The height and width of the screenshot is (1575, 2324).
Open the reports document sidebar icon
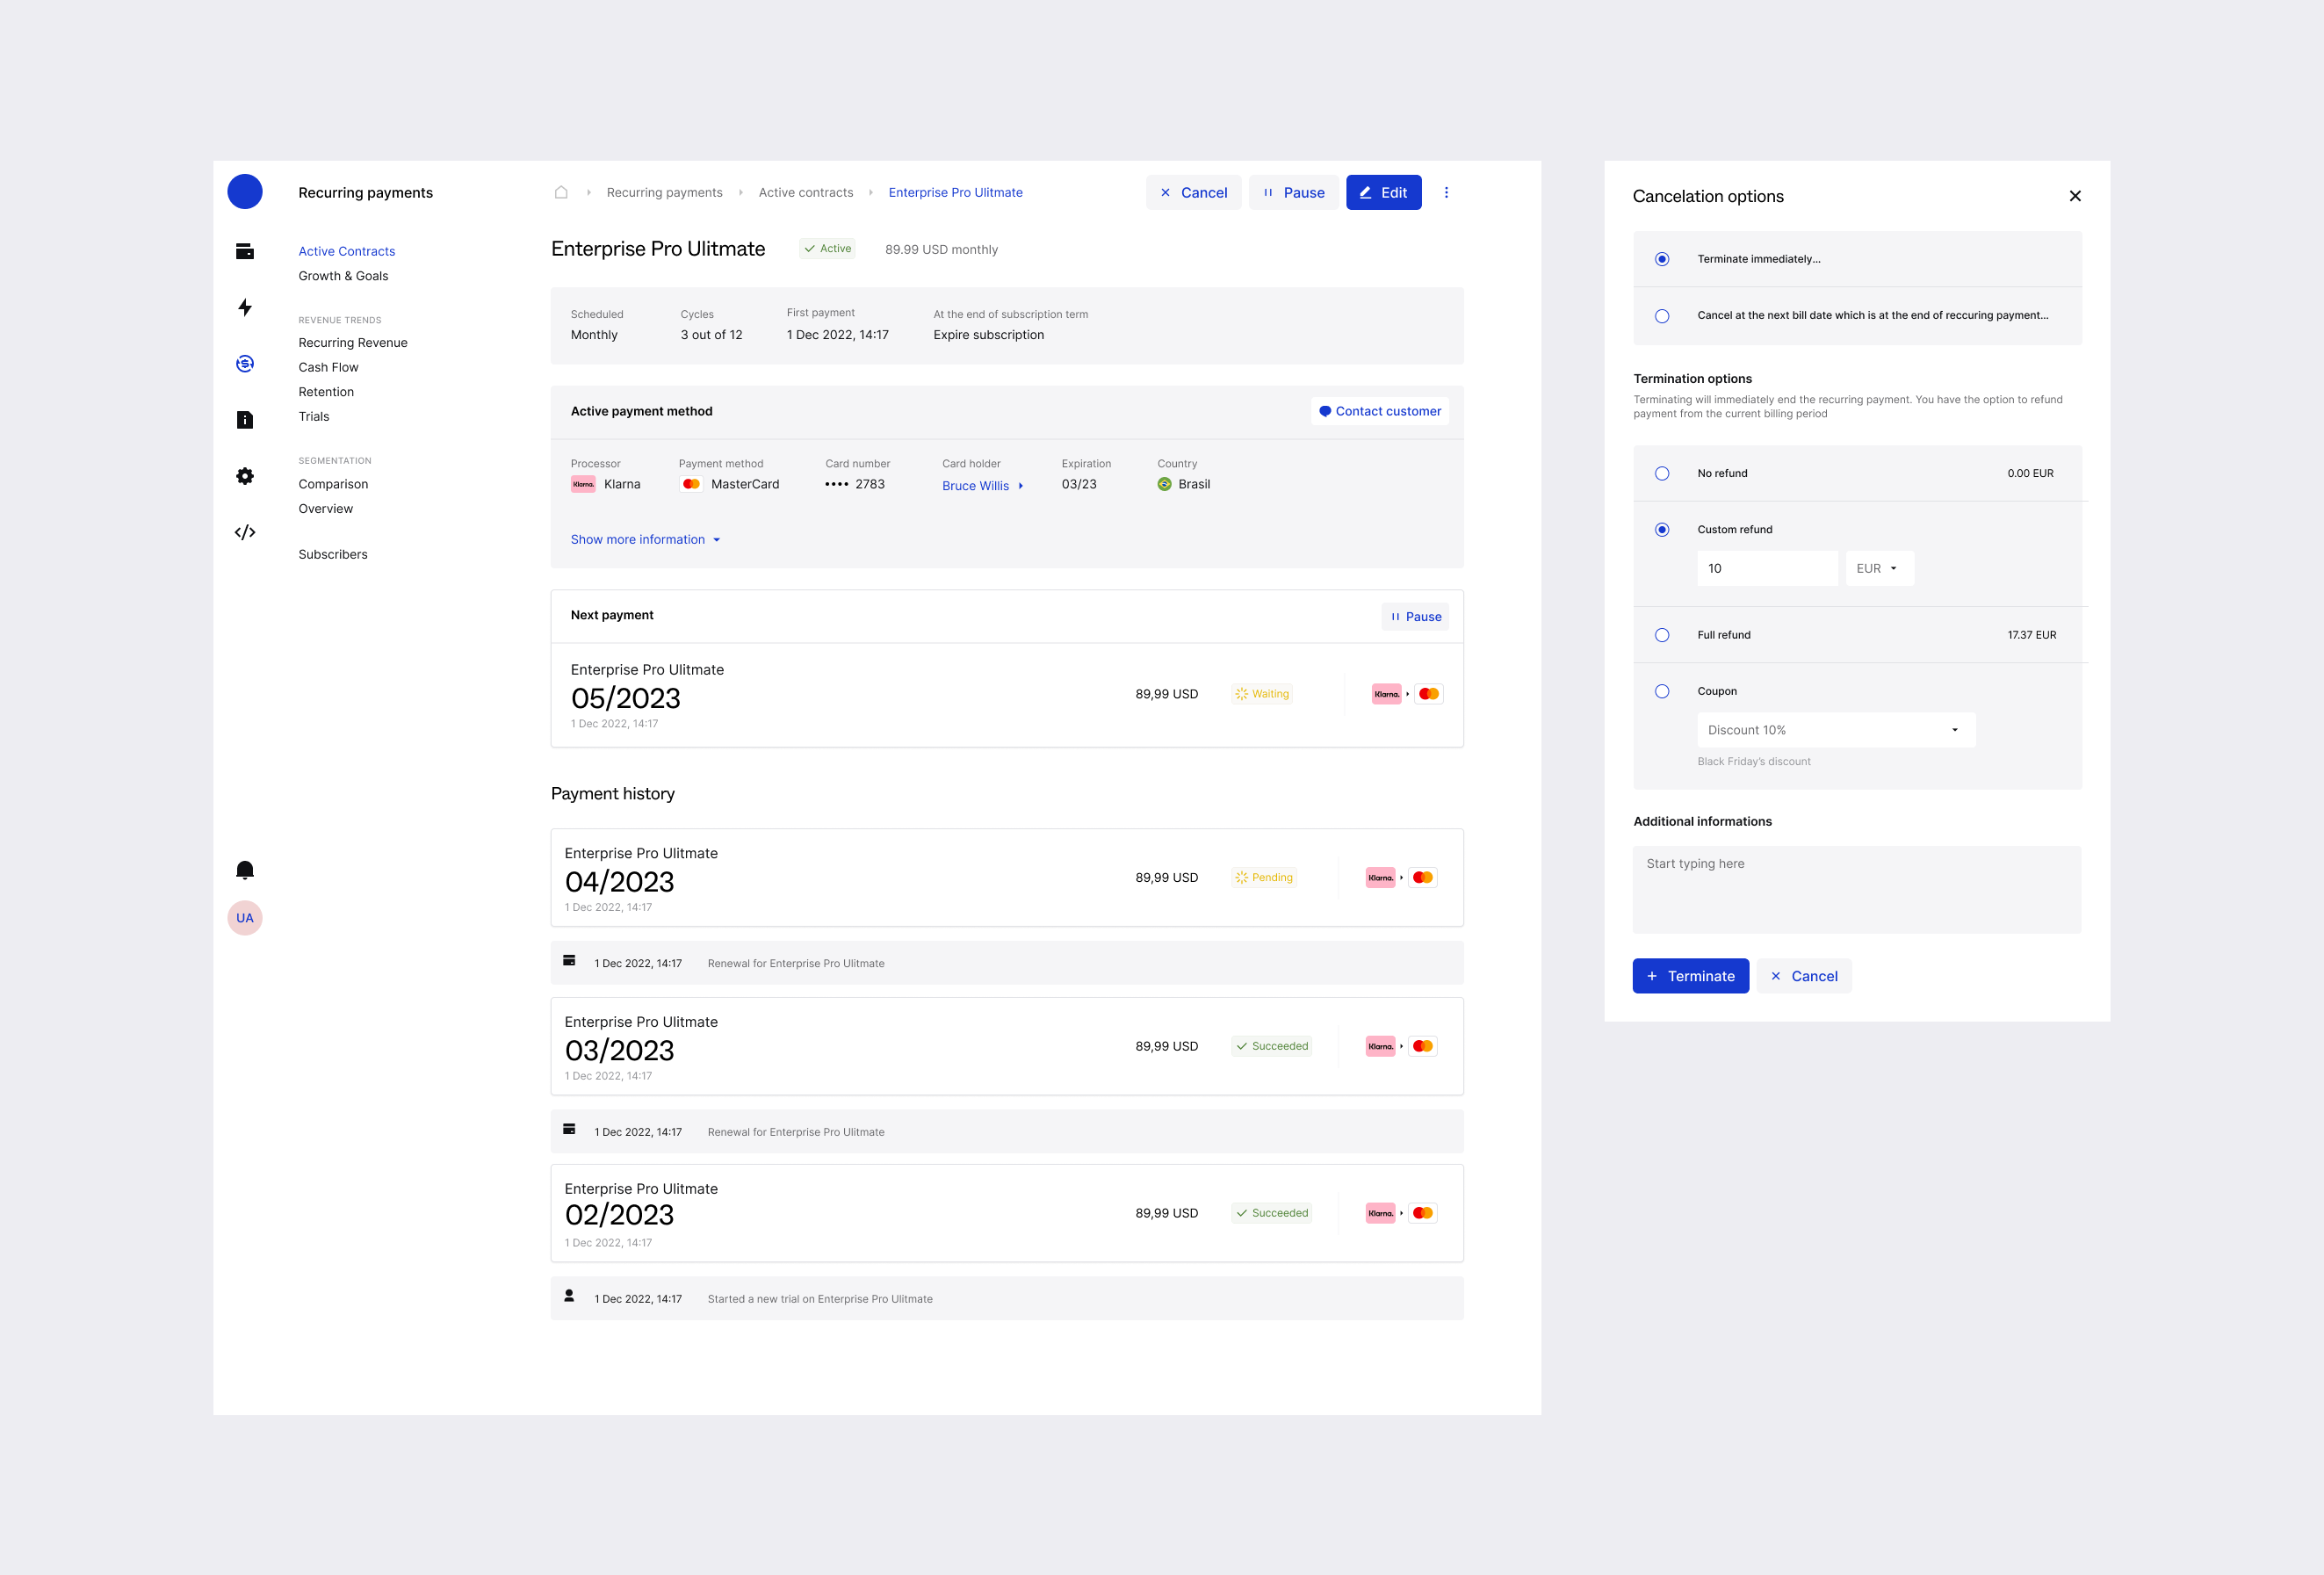(244, 420)
